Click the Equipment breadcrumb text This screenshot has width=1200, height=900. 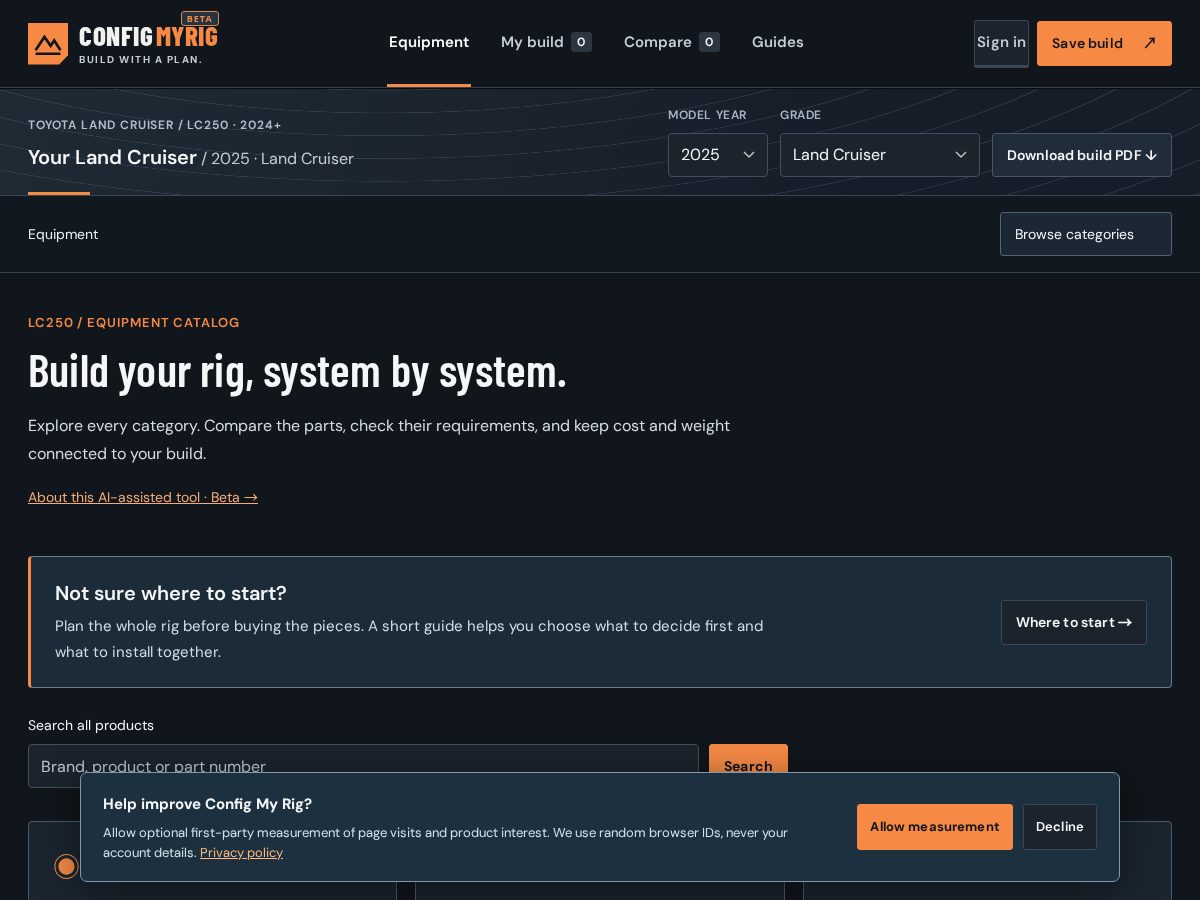click(63, 234)
